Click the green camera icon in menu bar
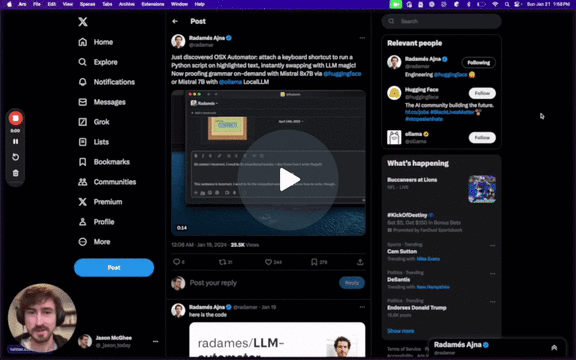The width and height of the screenshot is (576, 360). point(396,4)
